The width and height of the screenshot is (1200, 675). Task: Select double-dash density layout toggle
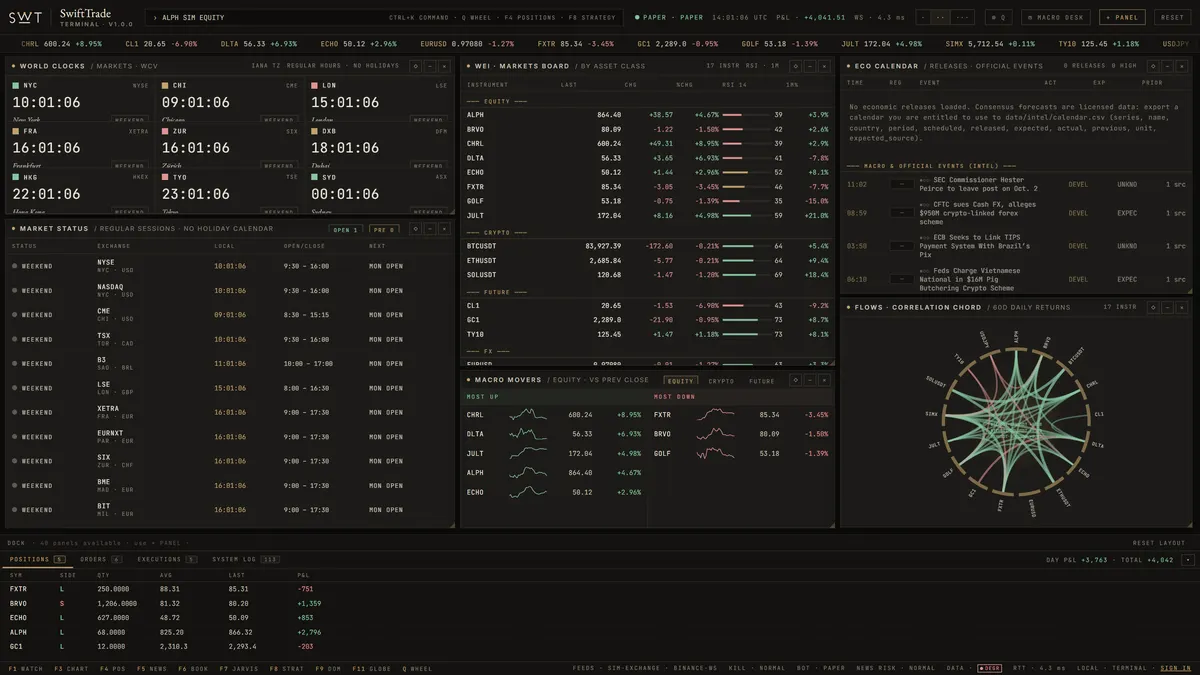pyautogui.click(x=940, y=17)
